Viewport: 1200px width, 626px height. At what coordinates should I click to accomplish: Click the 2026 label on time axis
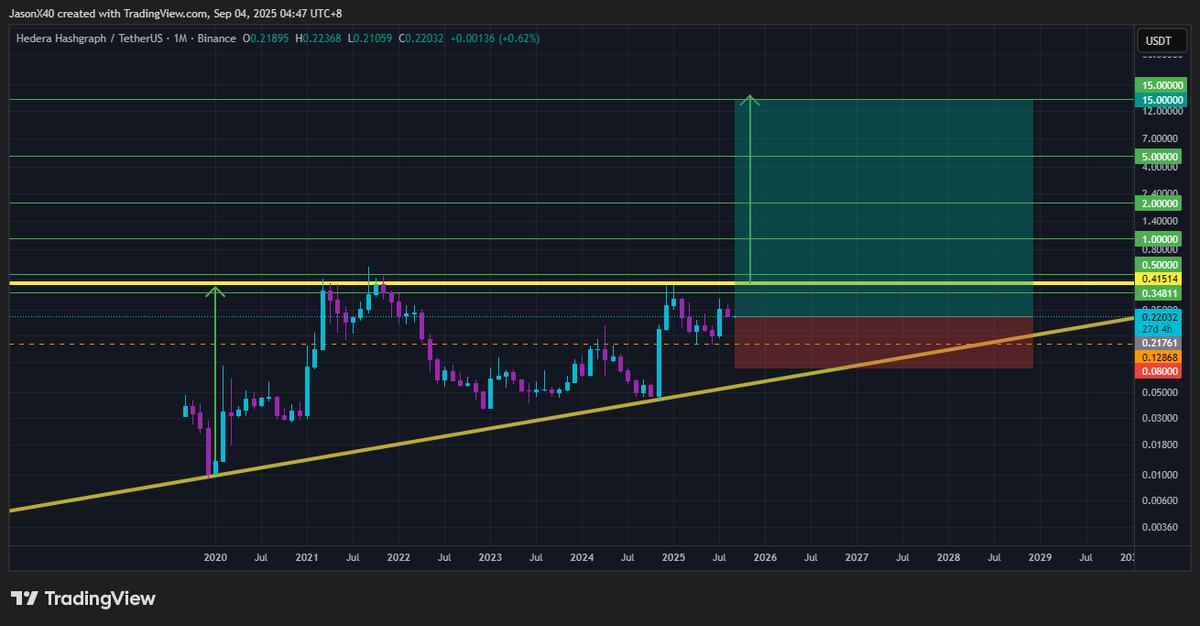(x=765, y=556)
